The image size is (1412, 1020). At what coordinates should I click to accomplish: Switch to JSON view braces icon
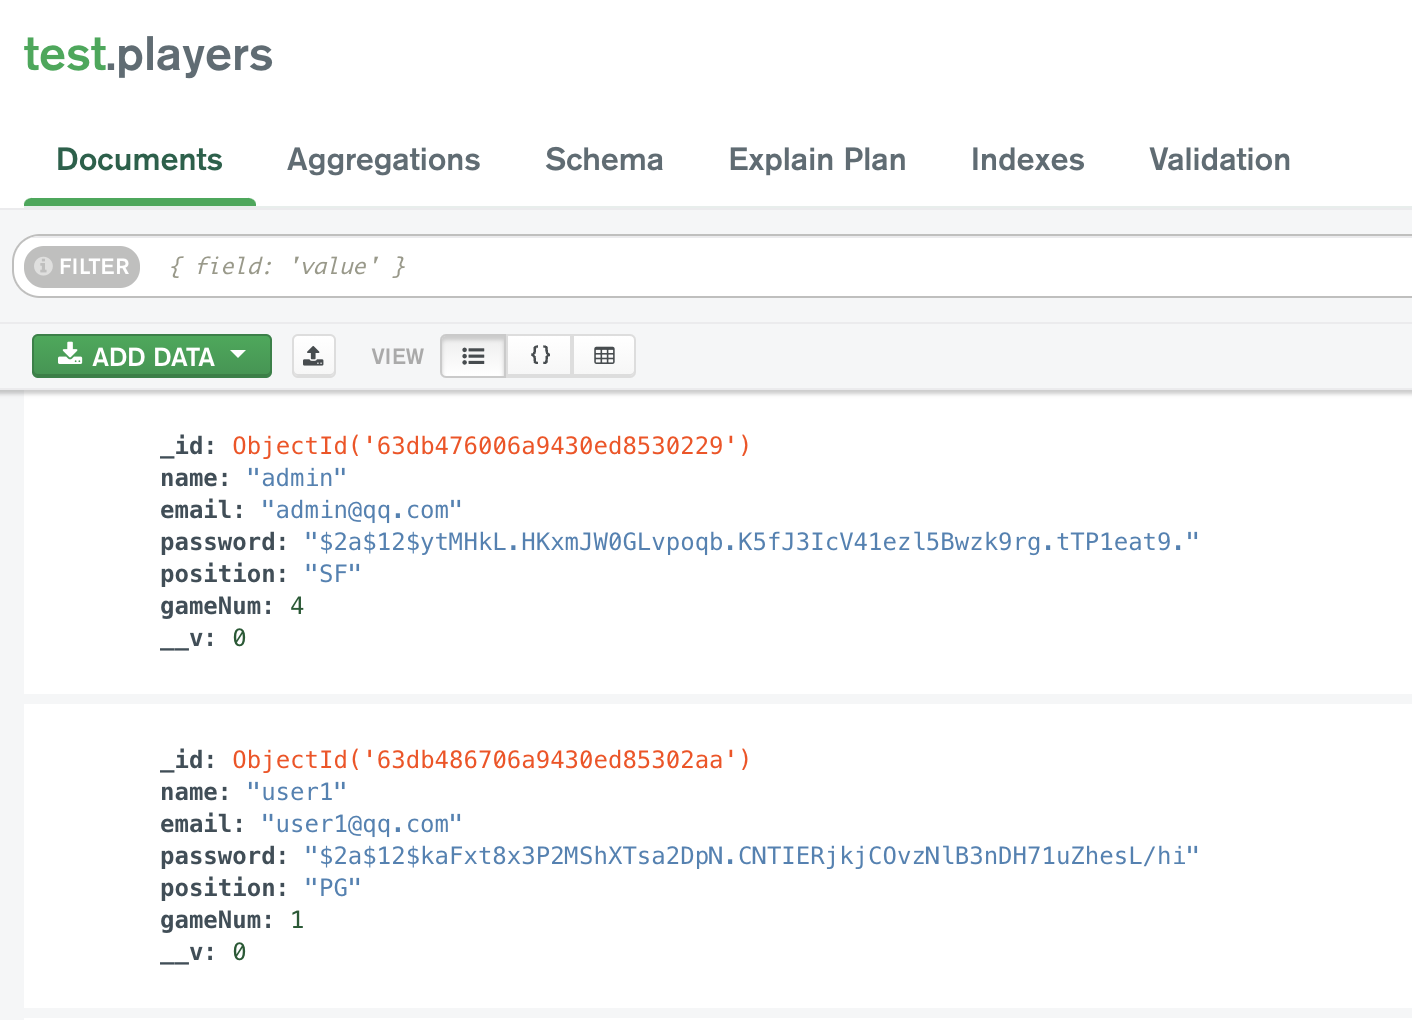[x=540, y=356]
